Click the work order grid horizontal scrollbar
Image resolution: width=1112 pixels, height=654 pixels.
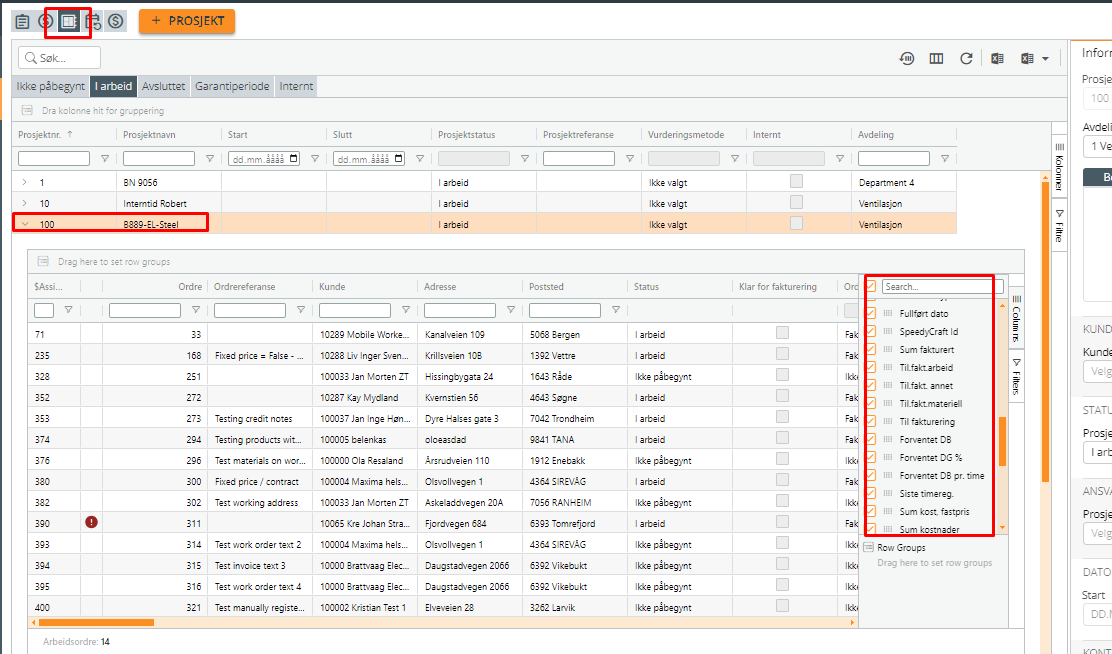coord(96,622)
